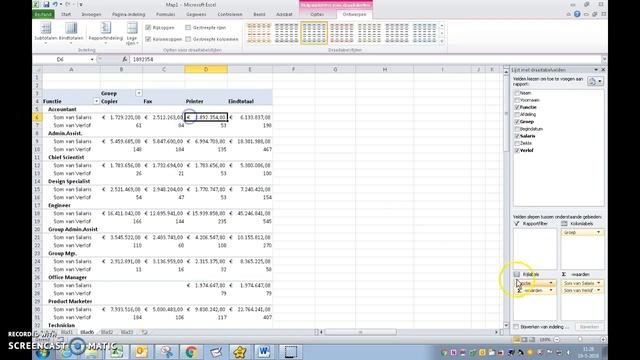The width and height of the screenshot is (640, 360).
Task: Open the field list layout options button
Action: [x=595, y=81]
